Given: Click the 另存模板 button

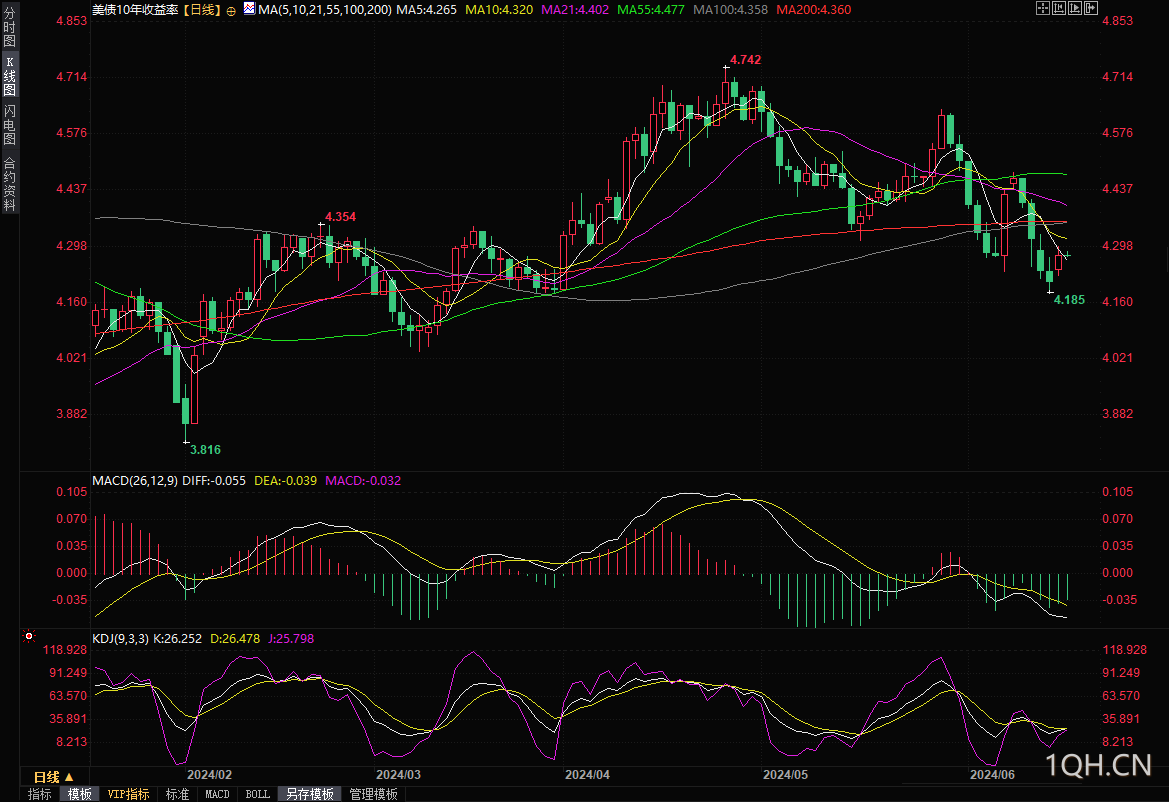Looking at the screenshot, I should (309, 794).
